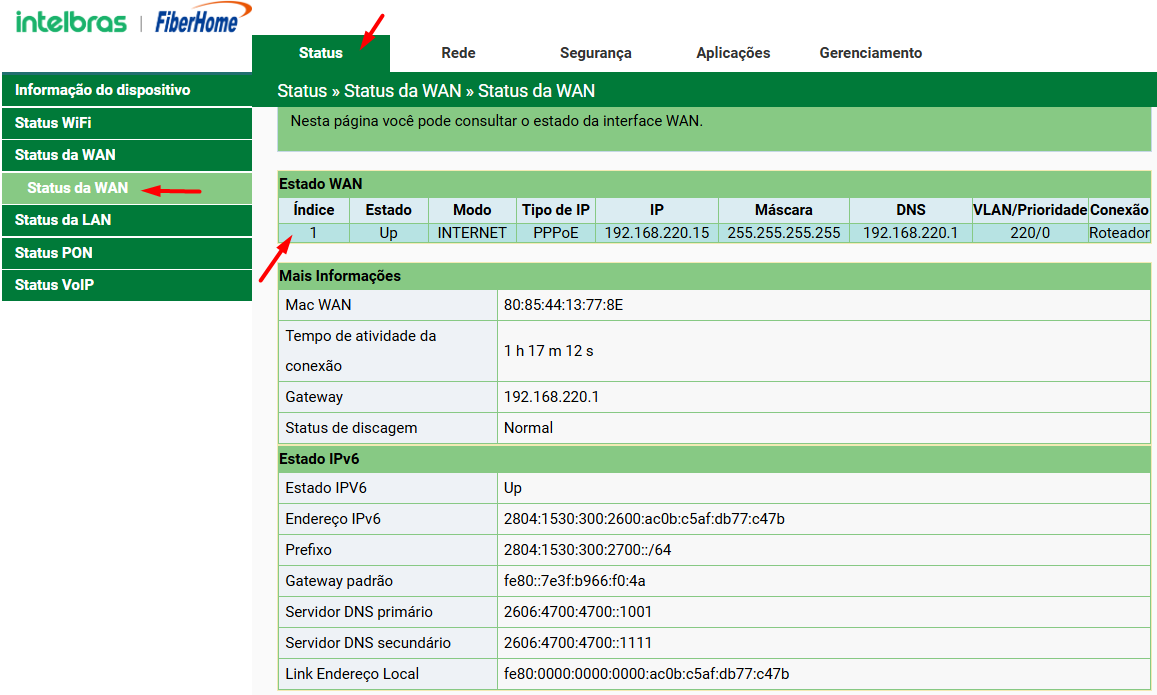
Task: Go to the Aplicações tab
Action: point(733,53)
